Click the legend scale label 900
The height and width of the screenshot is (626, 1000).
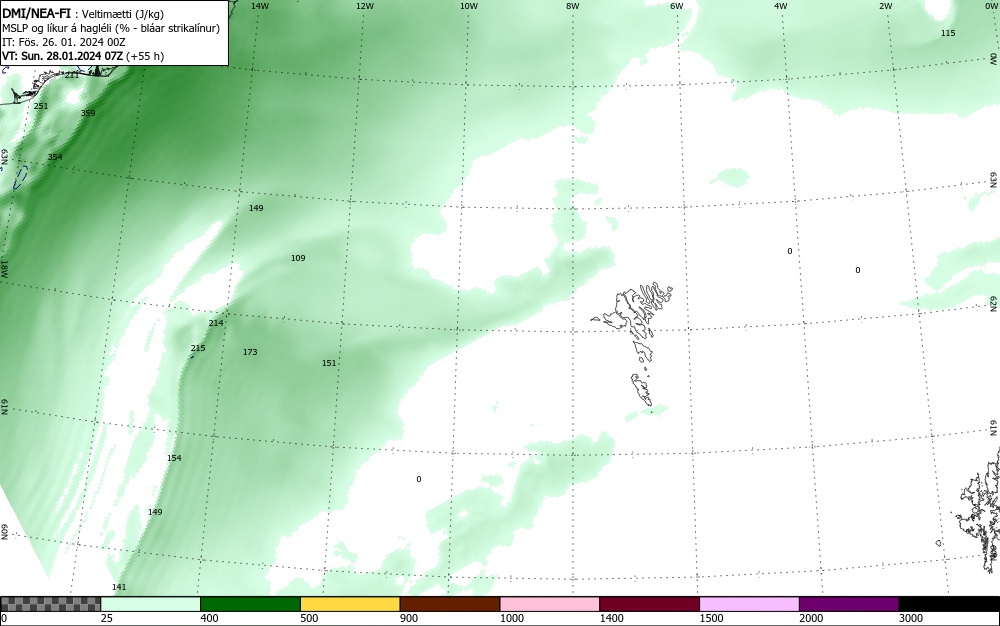pos(409,618)
